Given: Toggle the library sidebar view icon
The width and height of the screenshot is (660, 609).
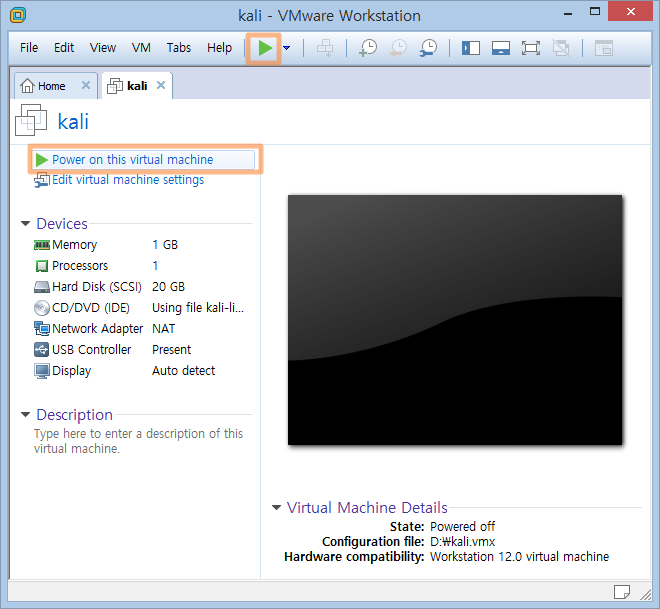Looking at the screenshot, I should pyautogui.click(x=471, y=48).
